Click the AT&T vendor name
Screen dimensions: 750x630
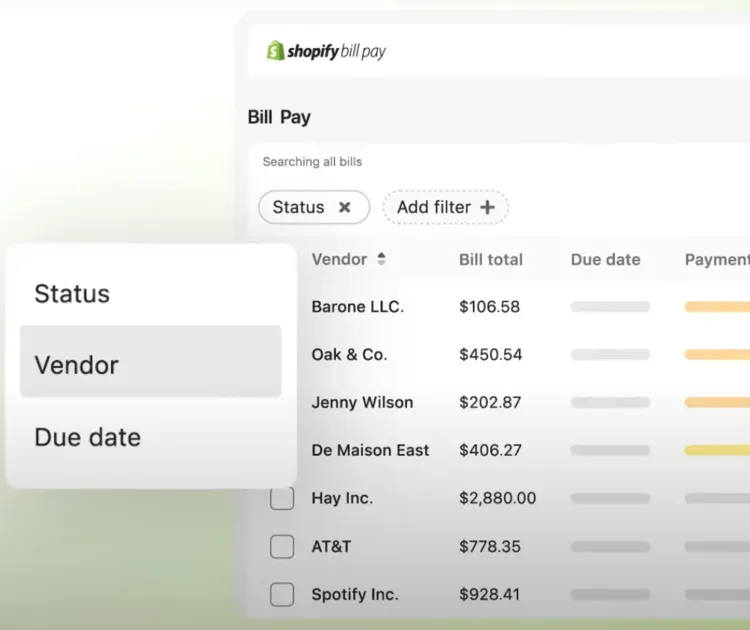(x=331, y=546)
